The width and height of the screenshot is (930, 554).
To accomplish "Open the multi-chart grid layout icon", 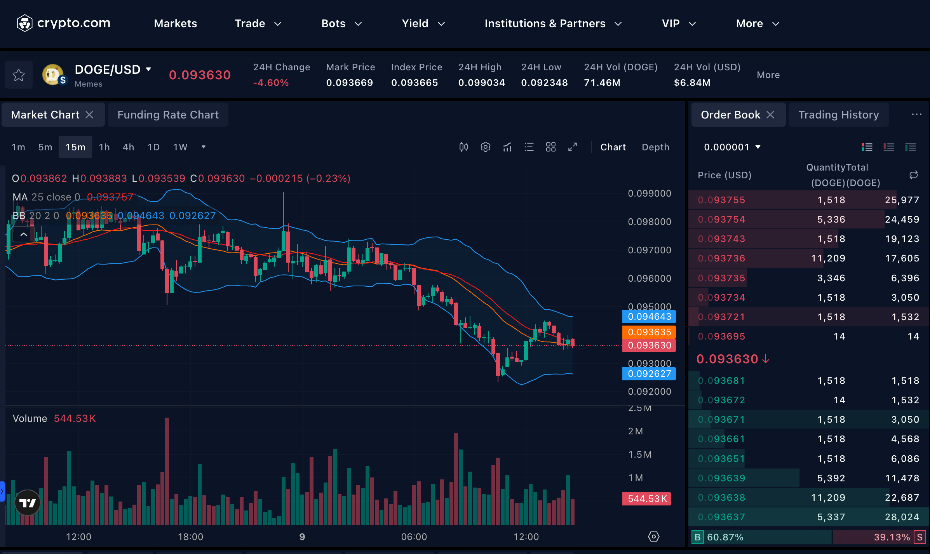I will point(551,147).
